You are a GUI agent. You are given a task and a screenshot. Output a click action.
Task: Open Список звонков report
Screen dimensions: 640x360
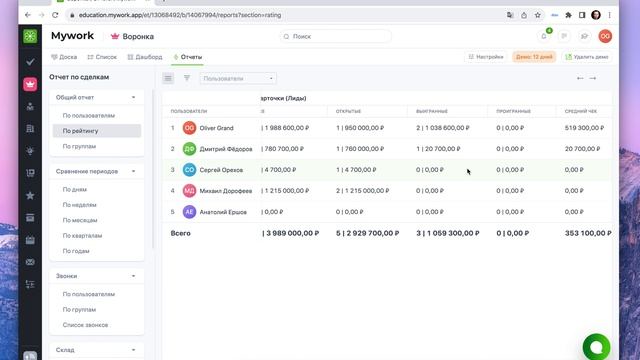tap(85, 325)
